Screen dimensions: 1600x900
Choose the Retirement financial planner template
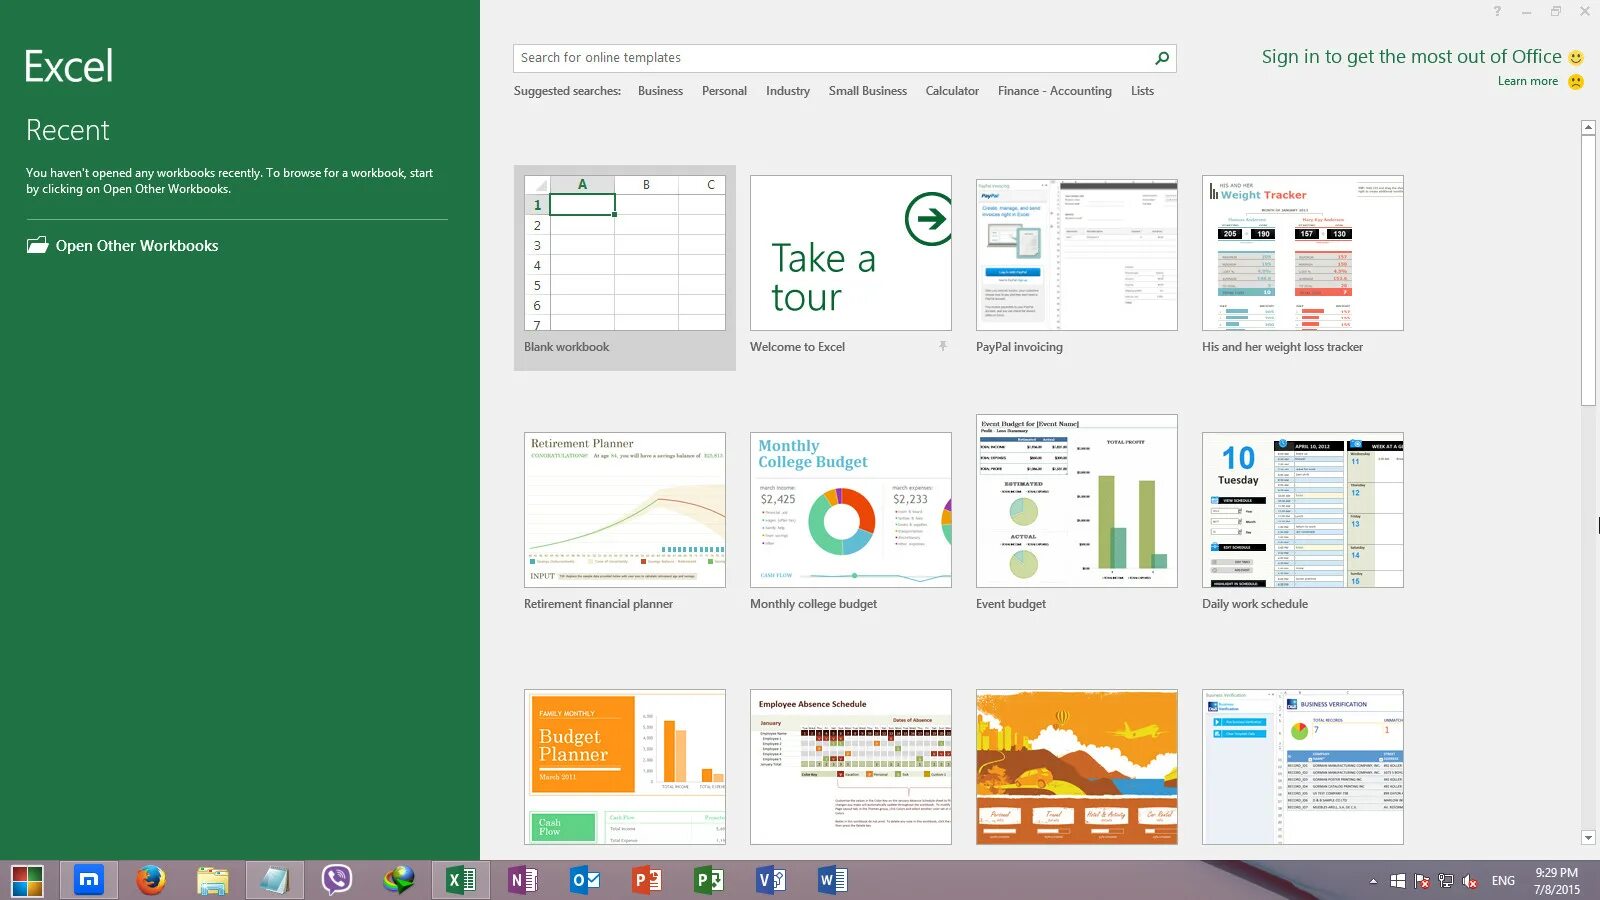[625, 510]
